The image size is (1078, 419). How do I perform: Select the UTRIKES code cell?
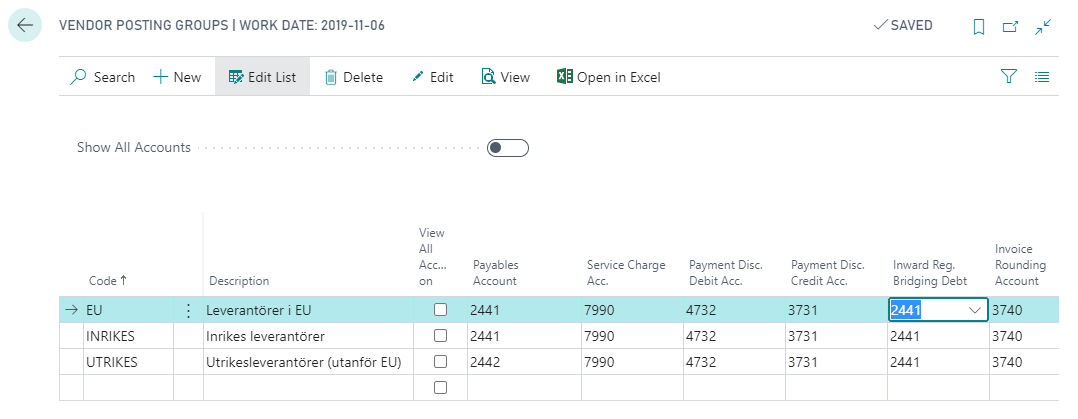pyautogui.click(x=128, y=363)
